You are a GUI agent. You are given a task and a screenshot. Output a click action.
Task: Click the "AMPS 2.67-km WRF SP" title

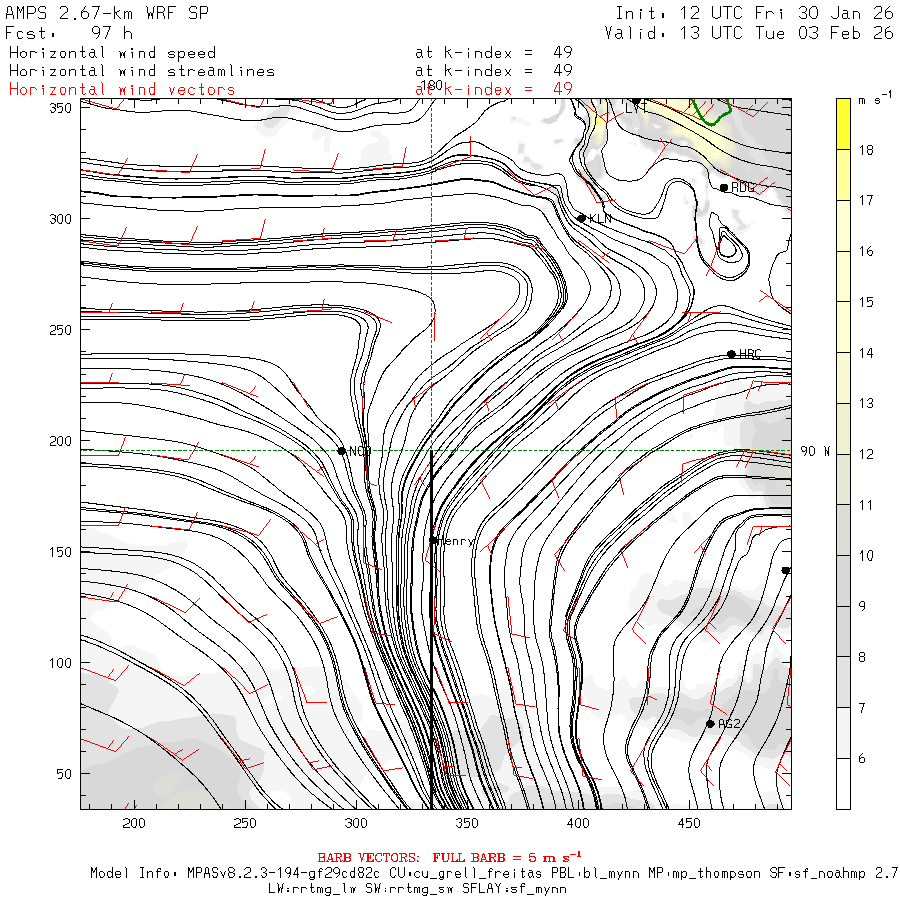tap(107, 13)
